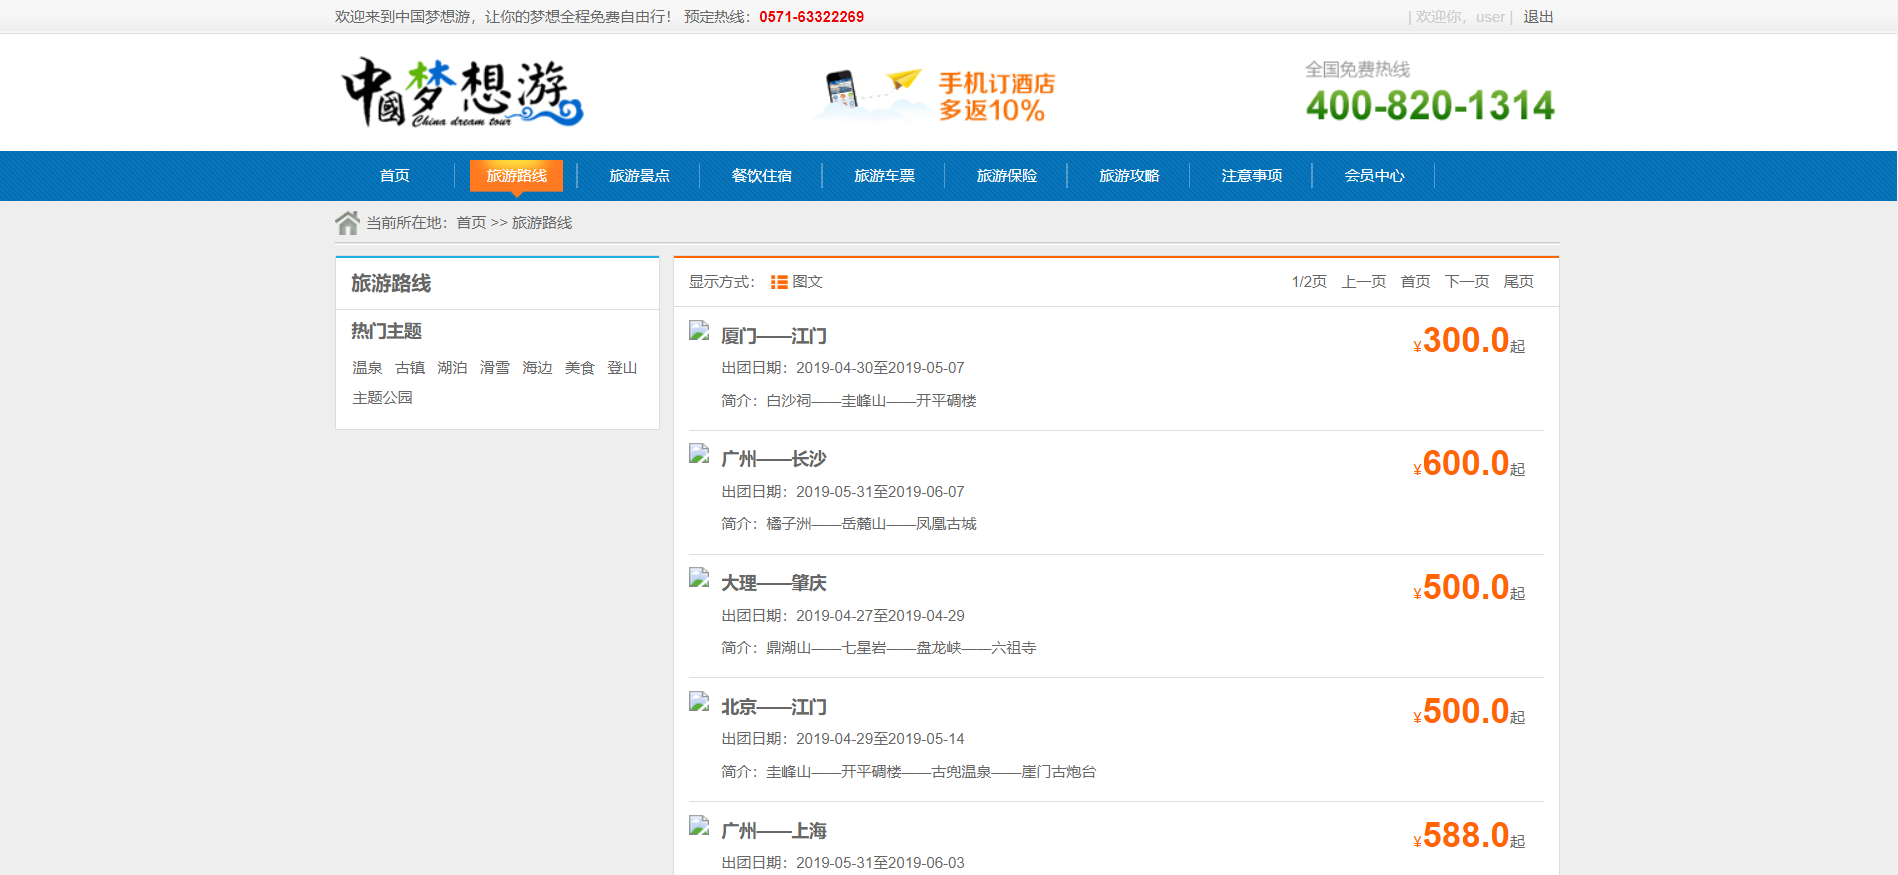Click the 400-820-1314 free hotline number
Screen dimensions: 1898x875
pyautogui.click(x=1430, y=106)
